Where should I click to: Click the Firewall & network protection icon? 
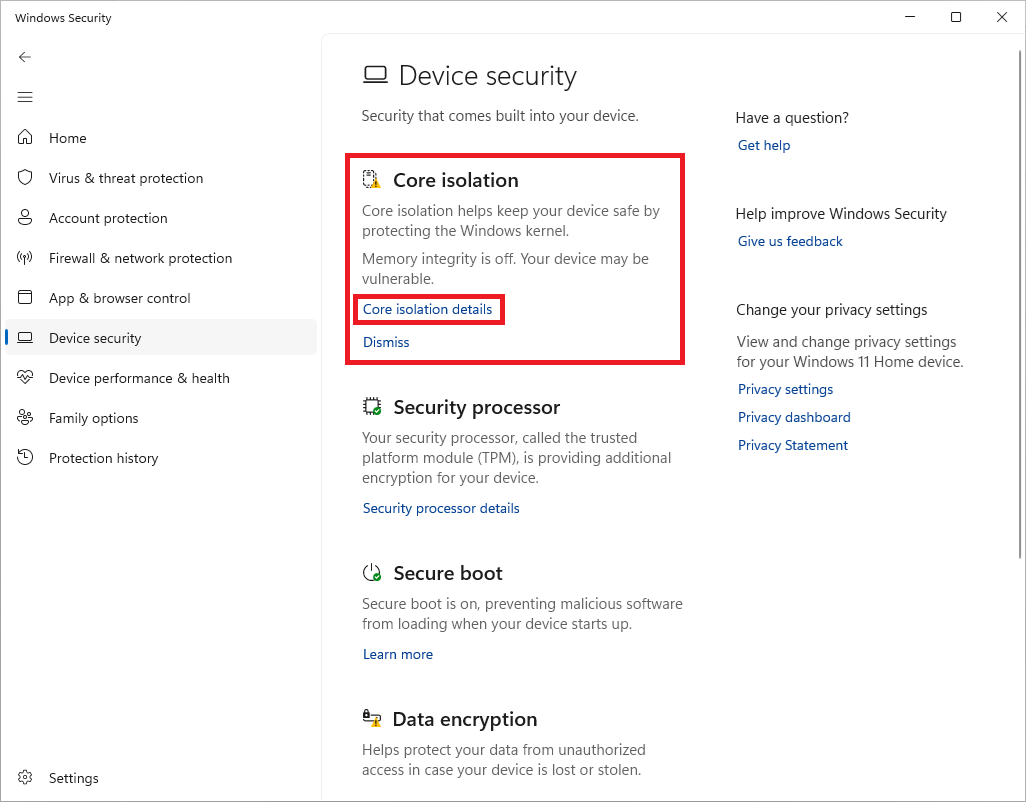pos(26,258)
